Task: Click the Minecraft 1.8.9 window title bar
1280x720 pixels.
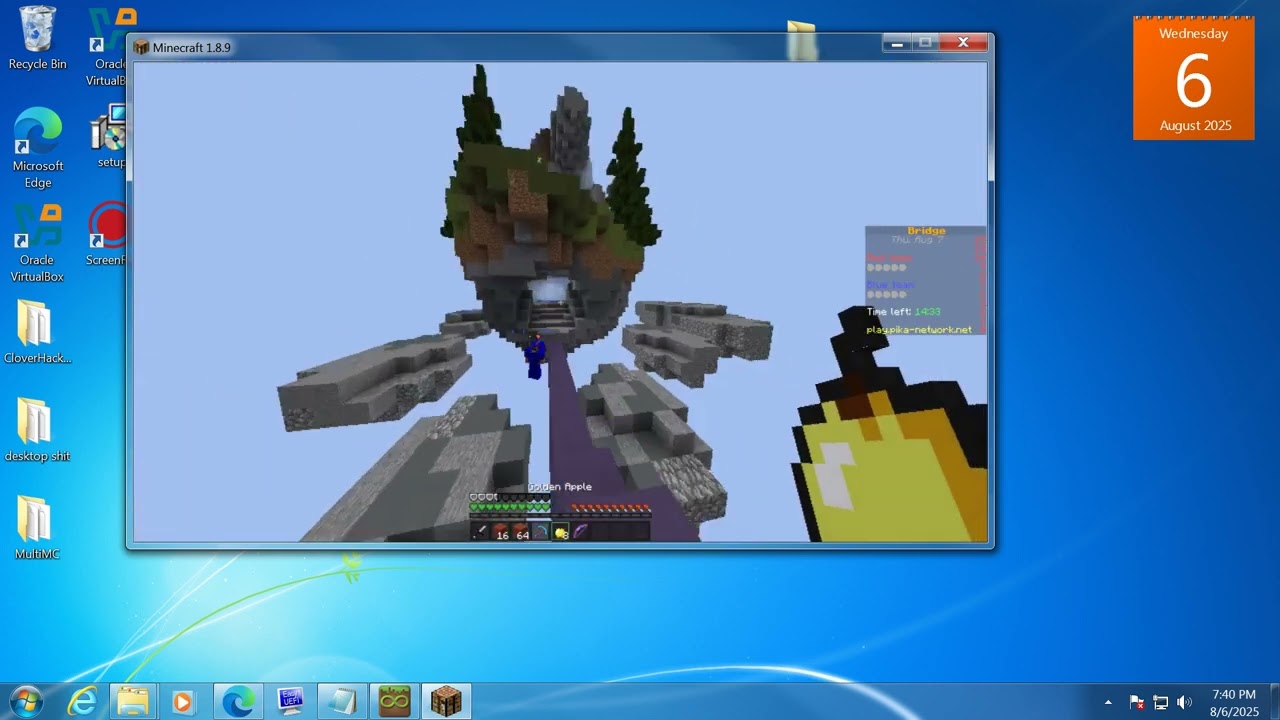Action: (510, 47)
